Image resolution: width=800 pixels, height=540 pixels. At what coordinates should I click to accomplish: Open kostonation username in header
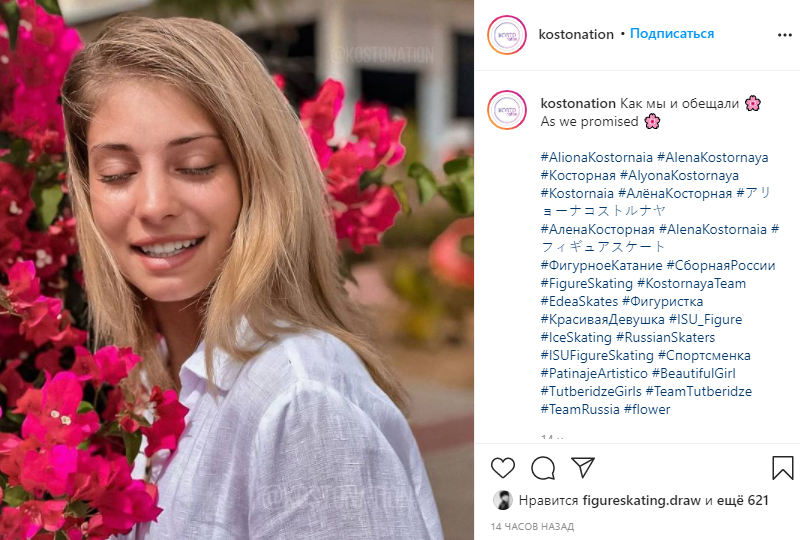tap(576, 34)
